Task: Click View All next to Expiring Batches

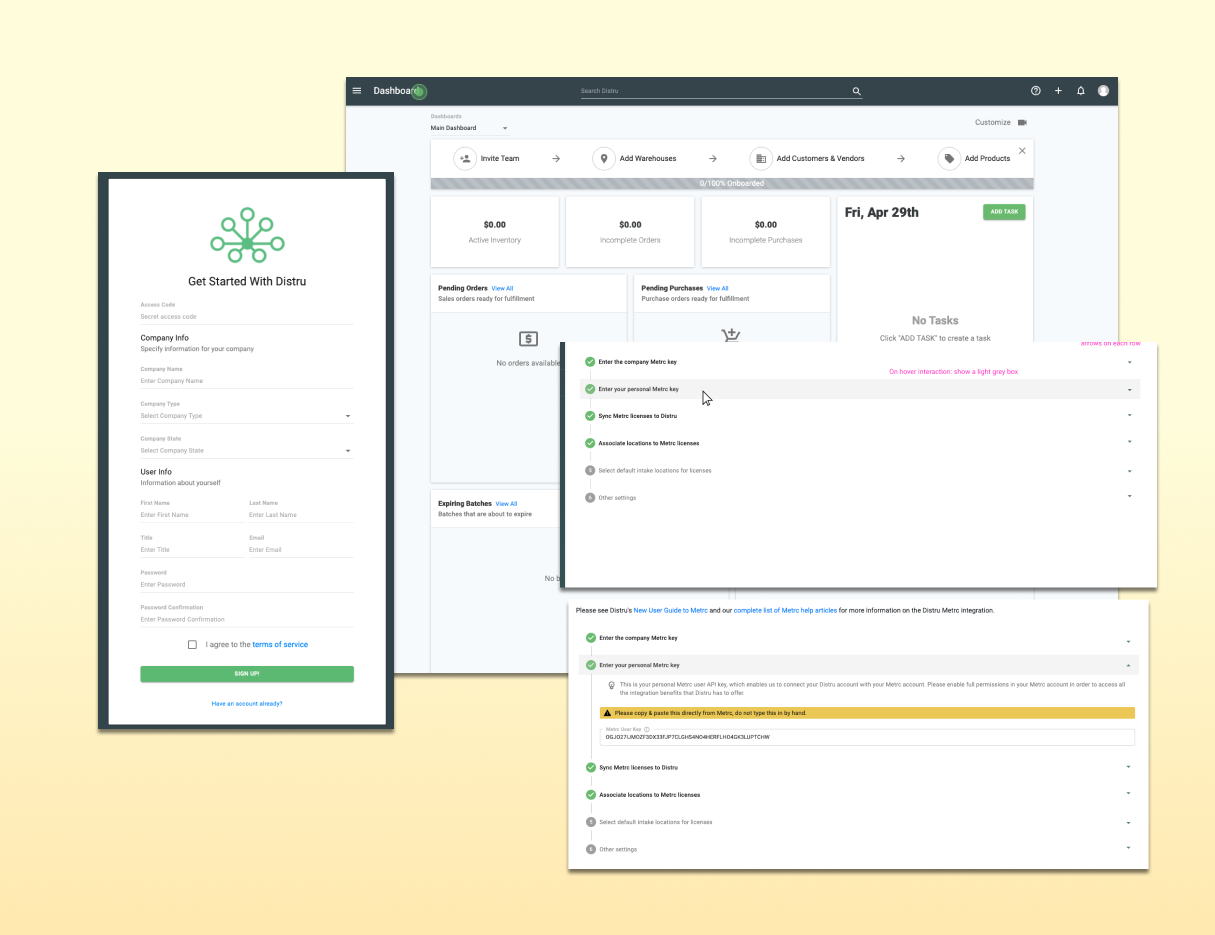Action: (x=507, y=504)
